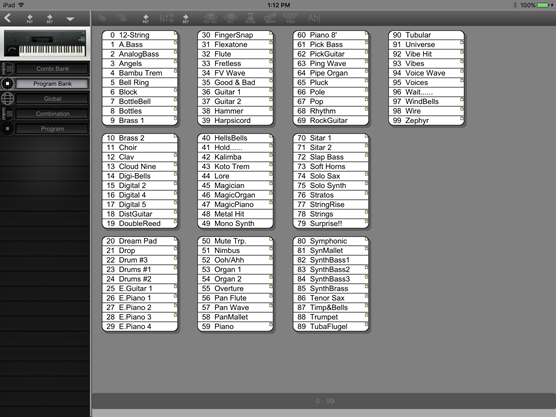Select program 69 RockGuitar
The height and width of the screenshot is (417, 556).
pos(331,121)
